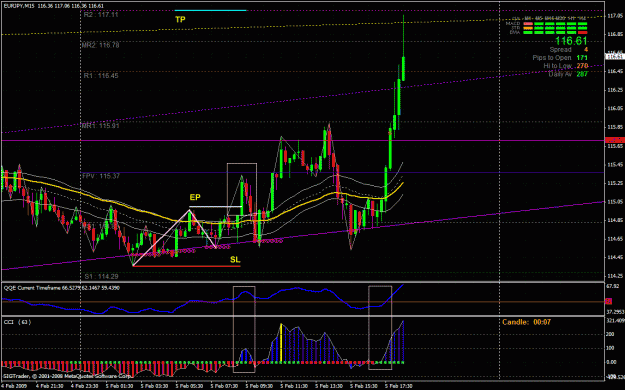Image resolution: width=625 pixels, height=390 pixels.
Task: Select the R2 : 117.11 pivot label
Action: pyautogui.click(x=101, y=15)
